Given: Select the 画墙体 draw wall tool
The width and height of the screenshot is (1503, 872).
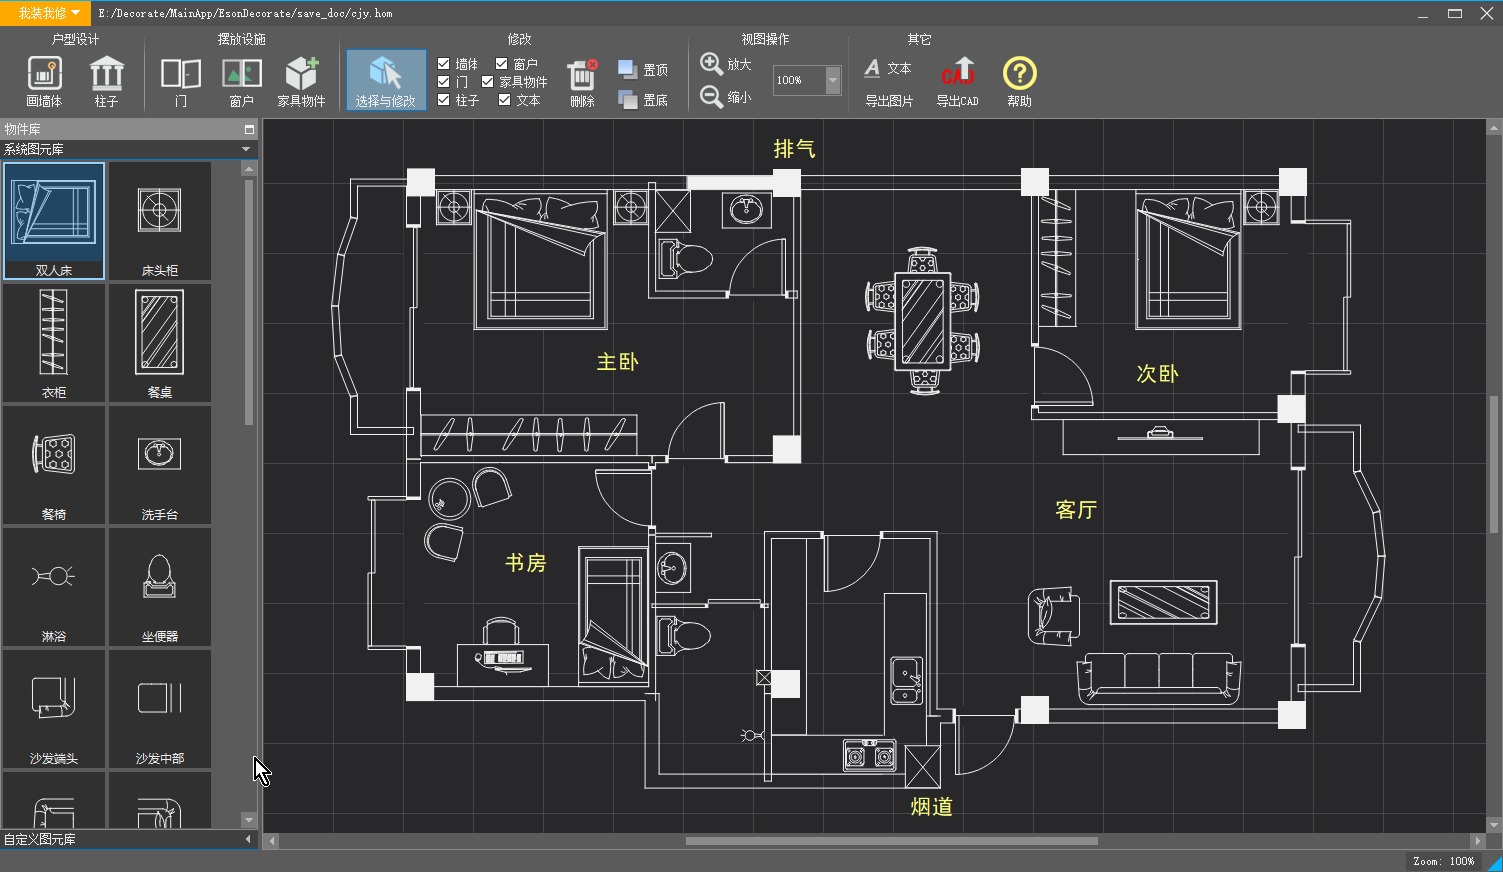Looking at the screenshot, I should (44, 81).
